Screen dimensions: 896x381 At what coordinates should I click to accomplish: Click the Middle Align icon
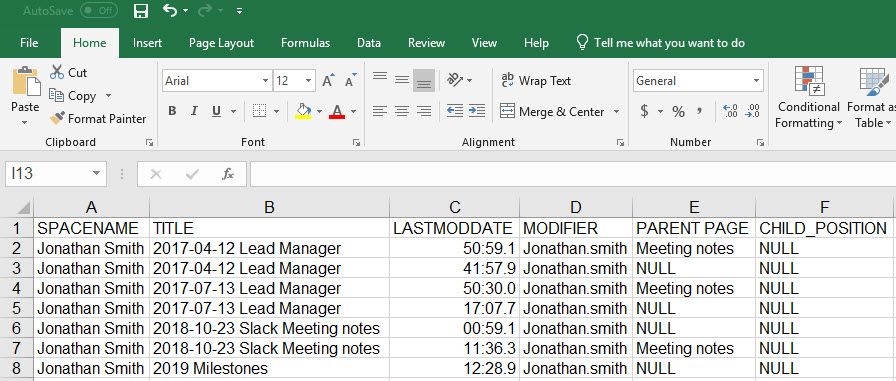[402, 81]
